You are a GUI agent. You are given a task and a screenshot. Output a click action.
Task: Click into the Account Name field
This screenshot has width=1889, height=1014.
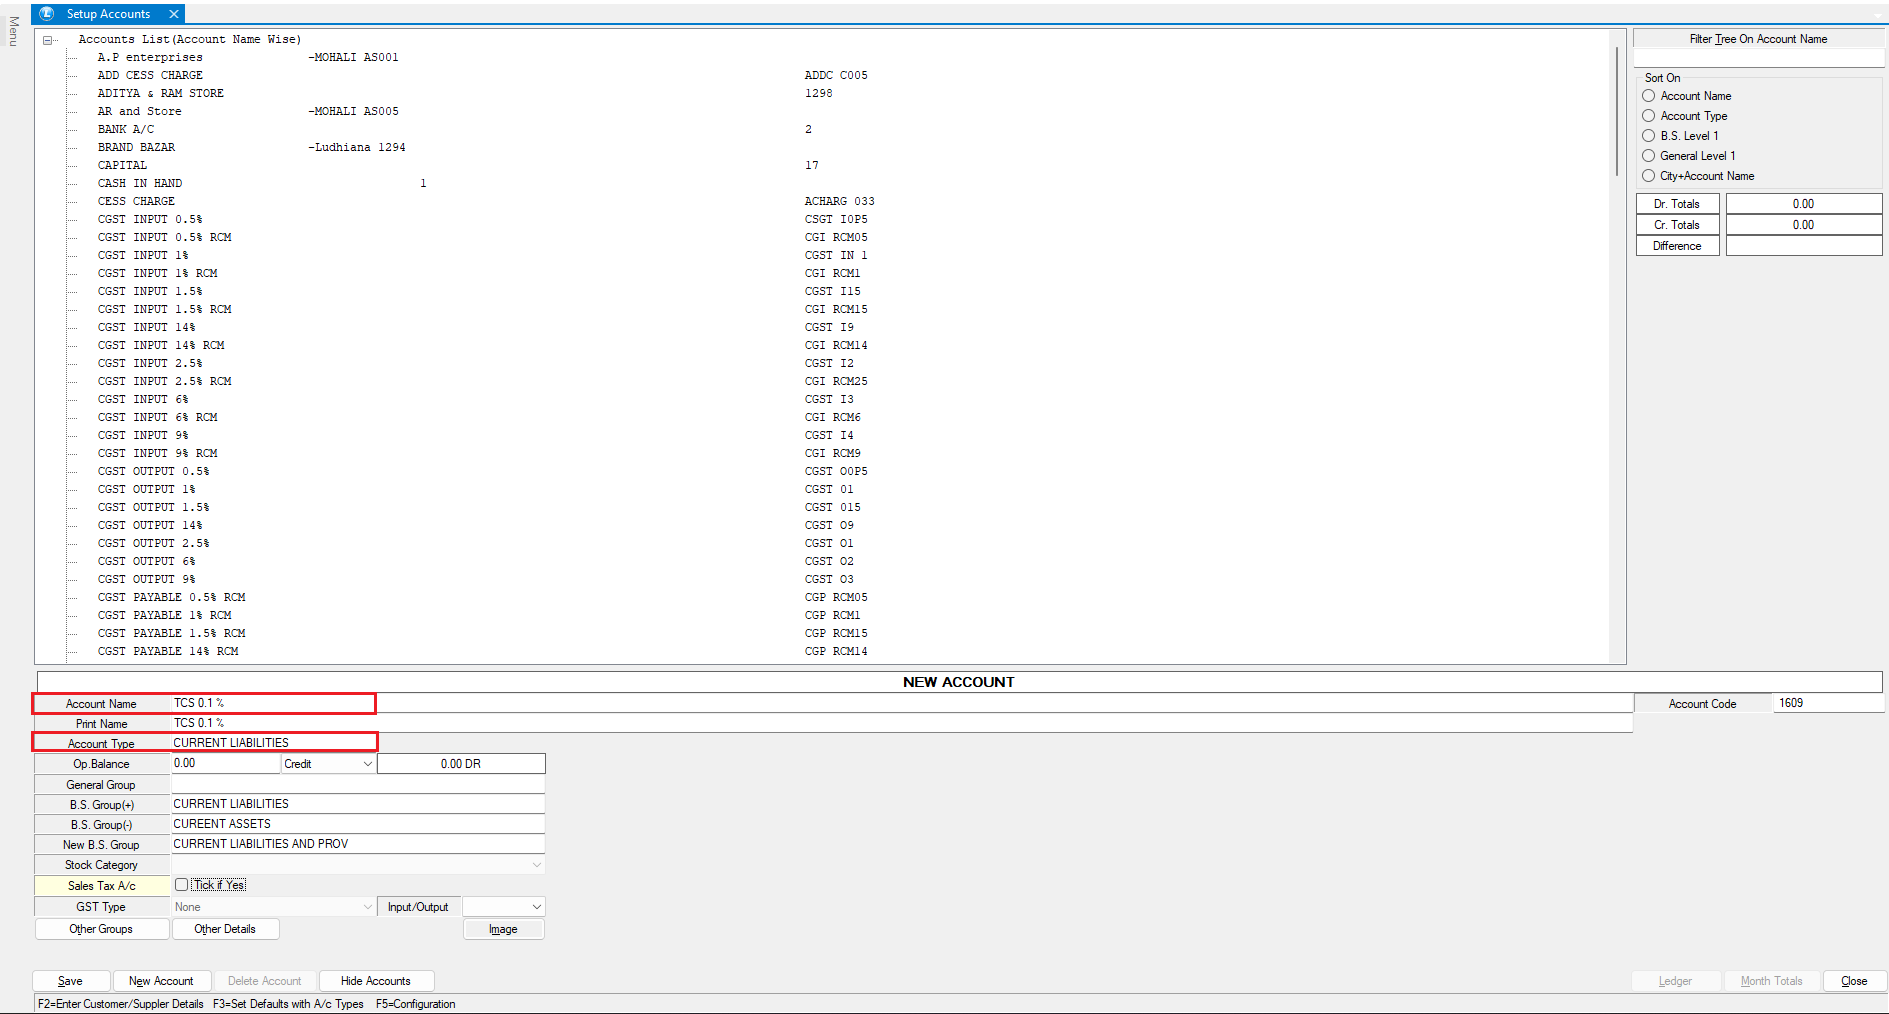272,703
